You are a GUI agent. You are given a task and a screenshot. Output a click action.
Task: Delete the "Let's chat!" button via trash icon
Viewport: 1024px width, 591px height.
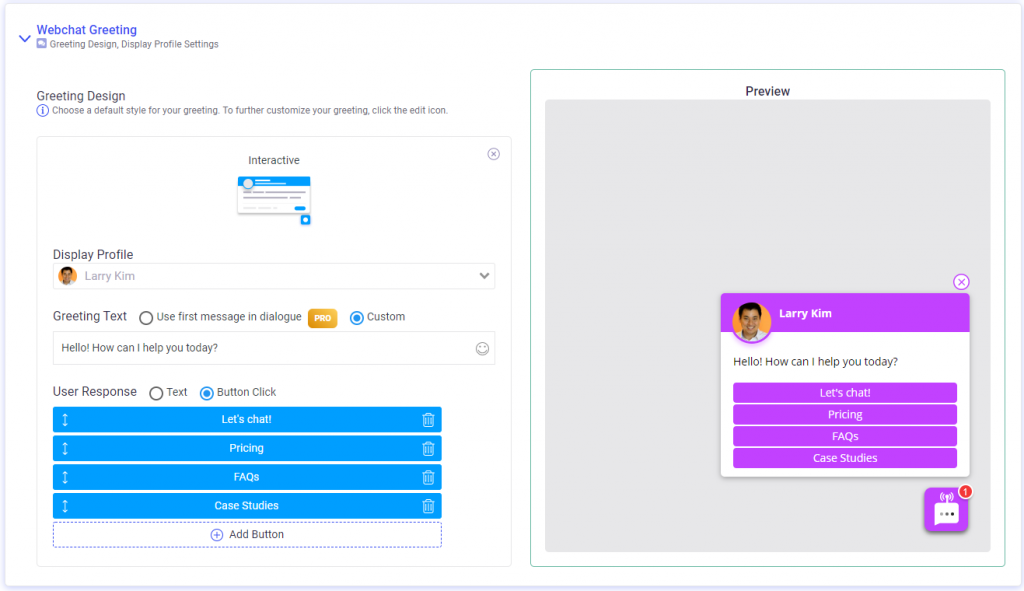(428, 420)
